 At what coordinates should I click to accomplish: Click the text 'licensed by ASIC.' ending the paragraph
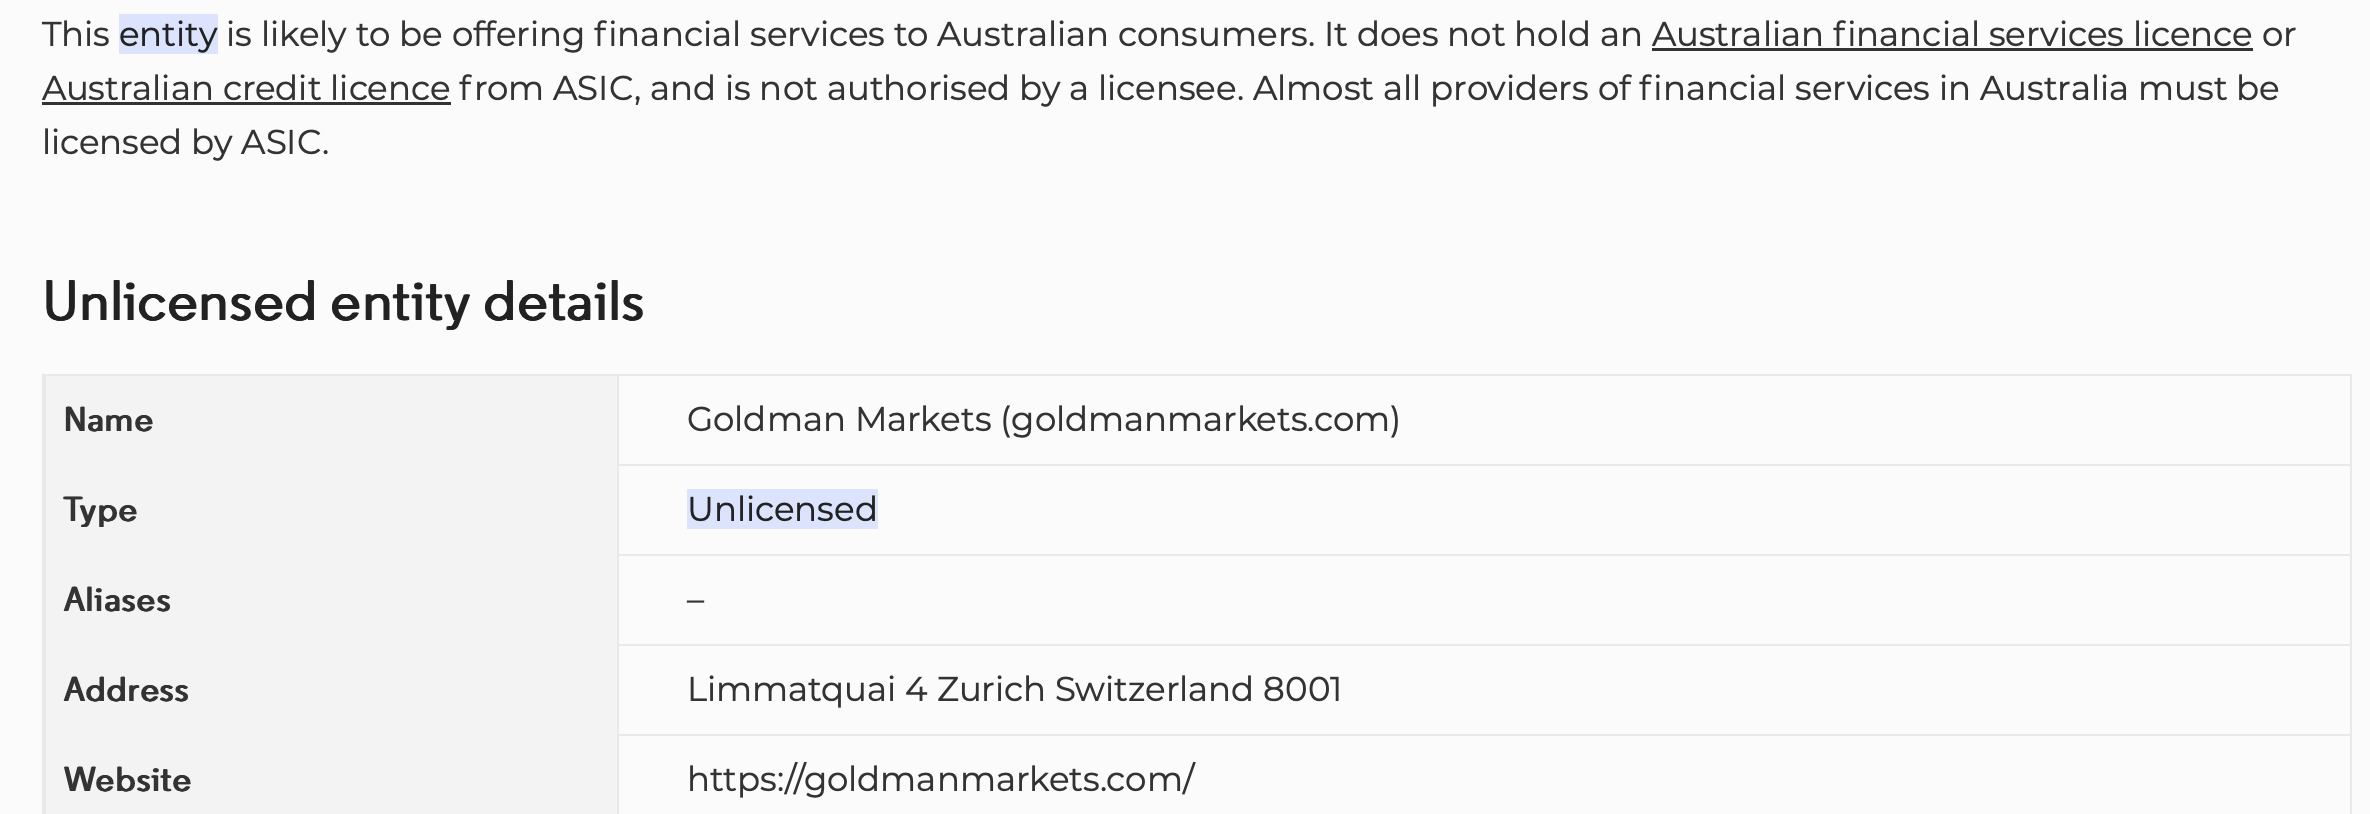[185, 143]
